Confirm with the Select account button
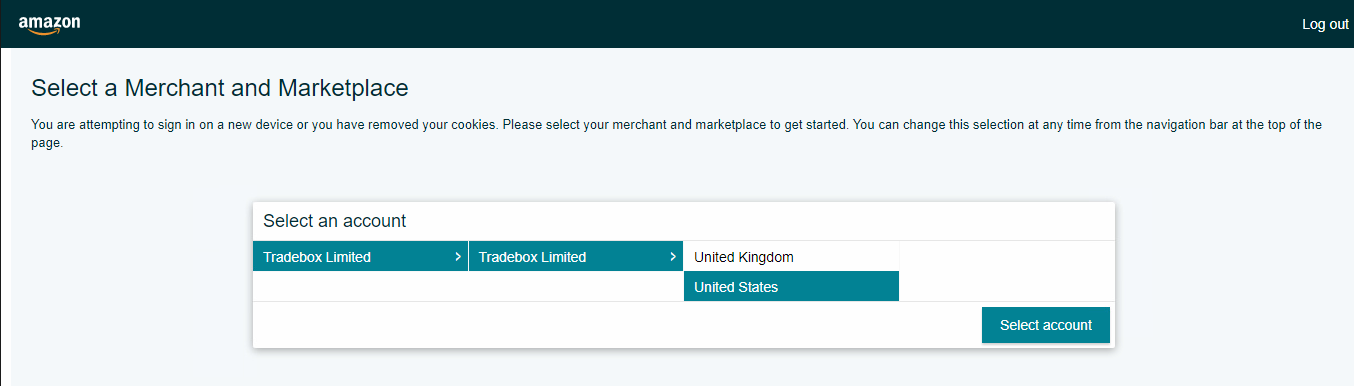The image size is (1354, 386). (1046, 325)
